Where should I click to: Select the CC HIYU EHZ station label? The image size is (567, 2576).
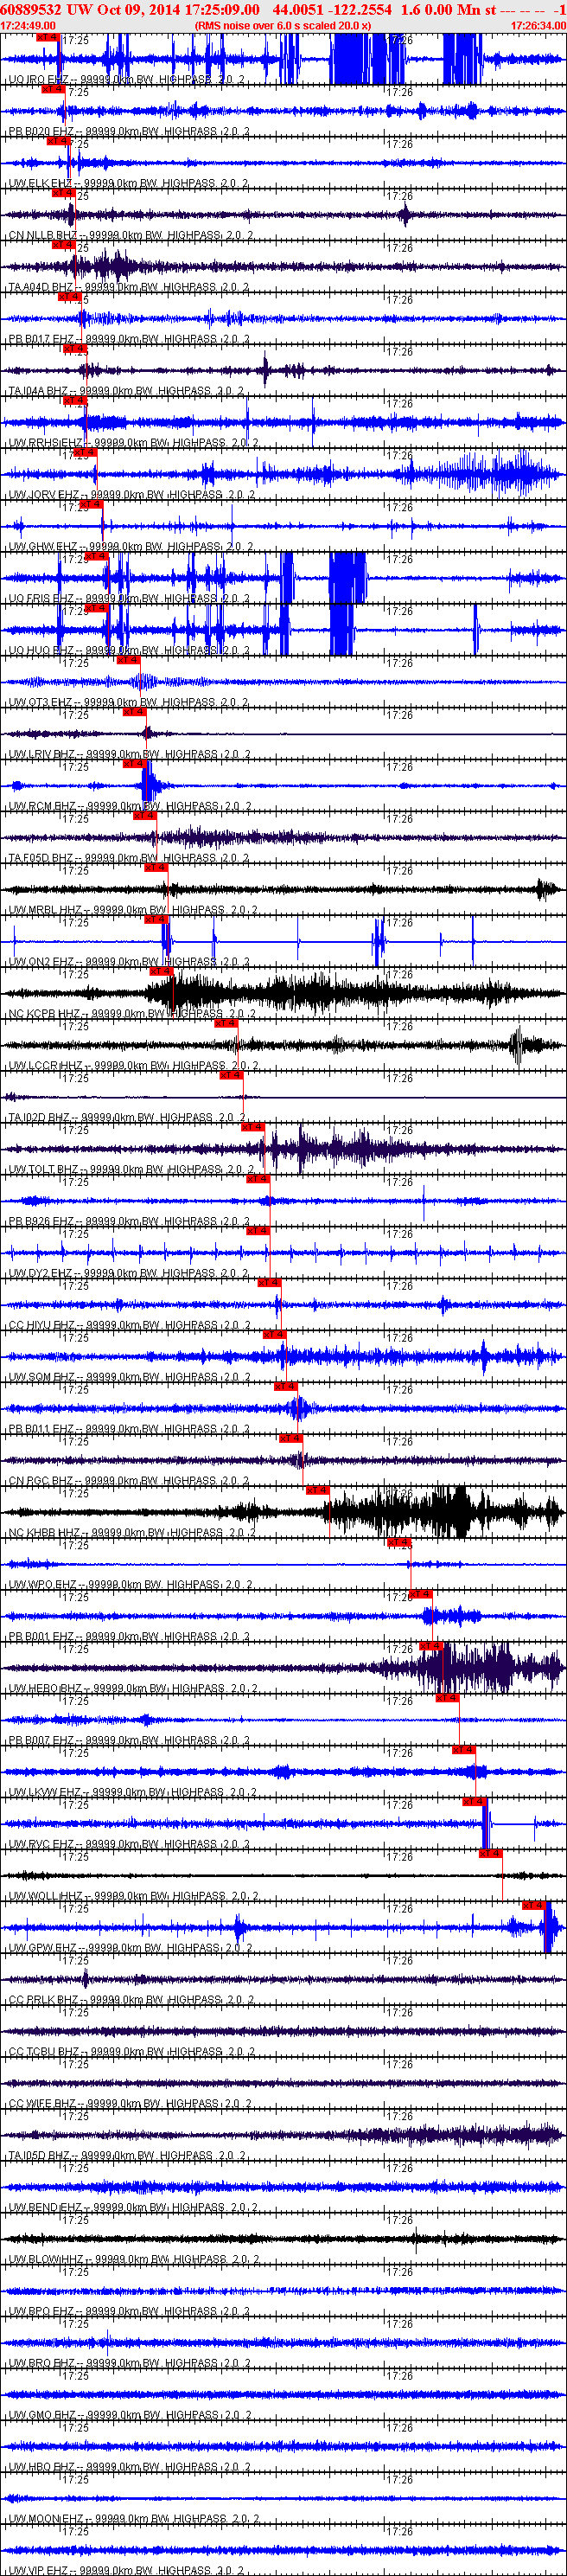(x=130, y=1326)
